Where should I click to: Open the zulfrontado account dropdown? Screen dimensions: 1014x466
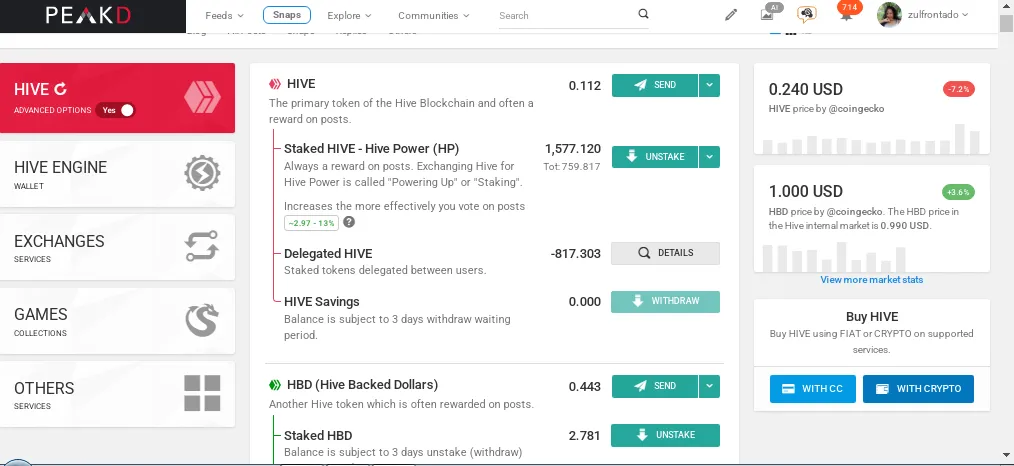click(x=939, y=15)
